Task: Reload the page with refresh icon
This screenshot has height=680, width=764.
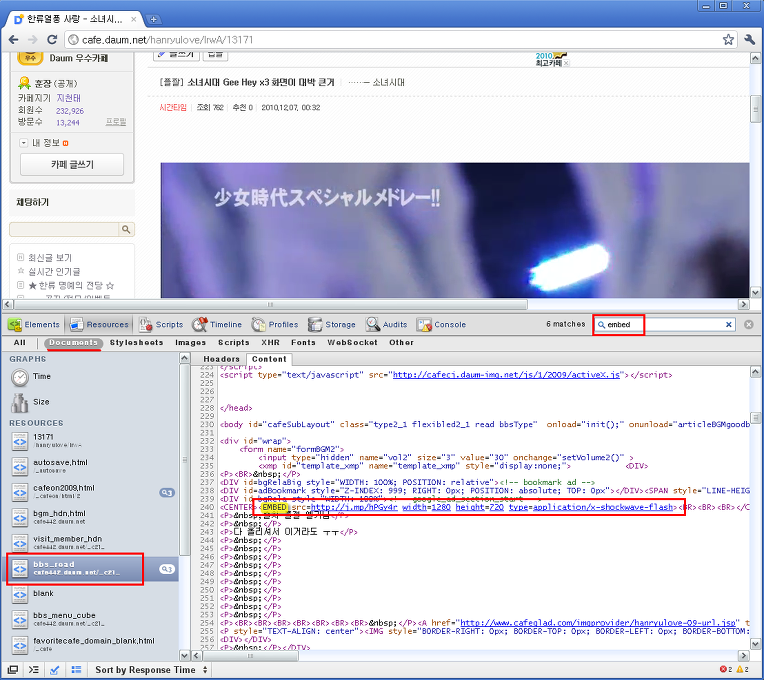Action: pyautogui.click(x=52, y=39)
